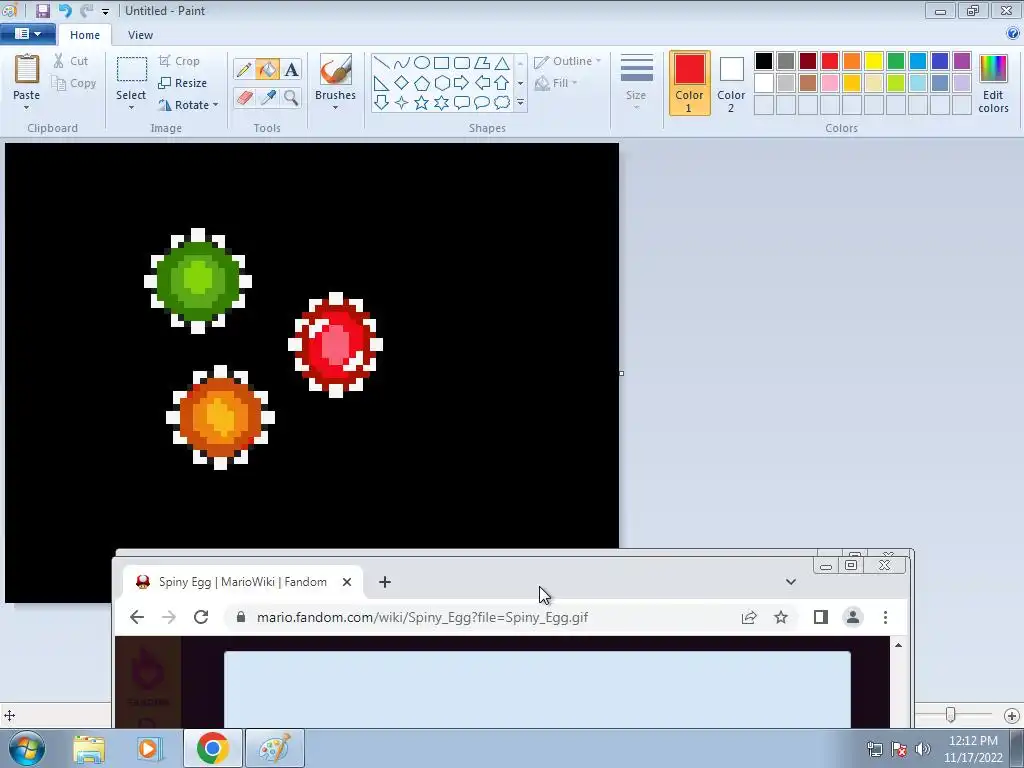The image size is (1024, 768).
Task: Pick the yellow color swatch
Action: [874, 61]
